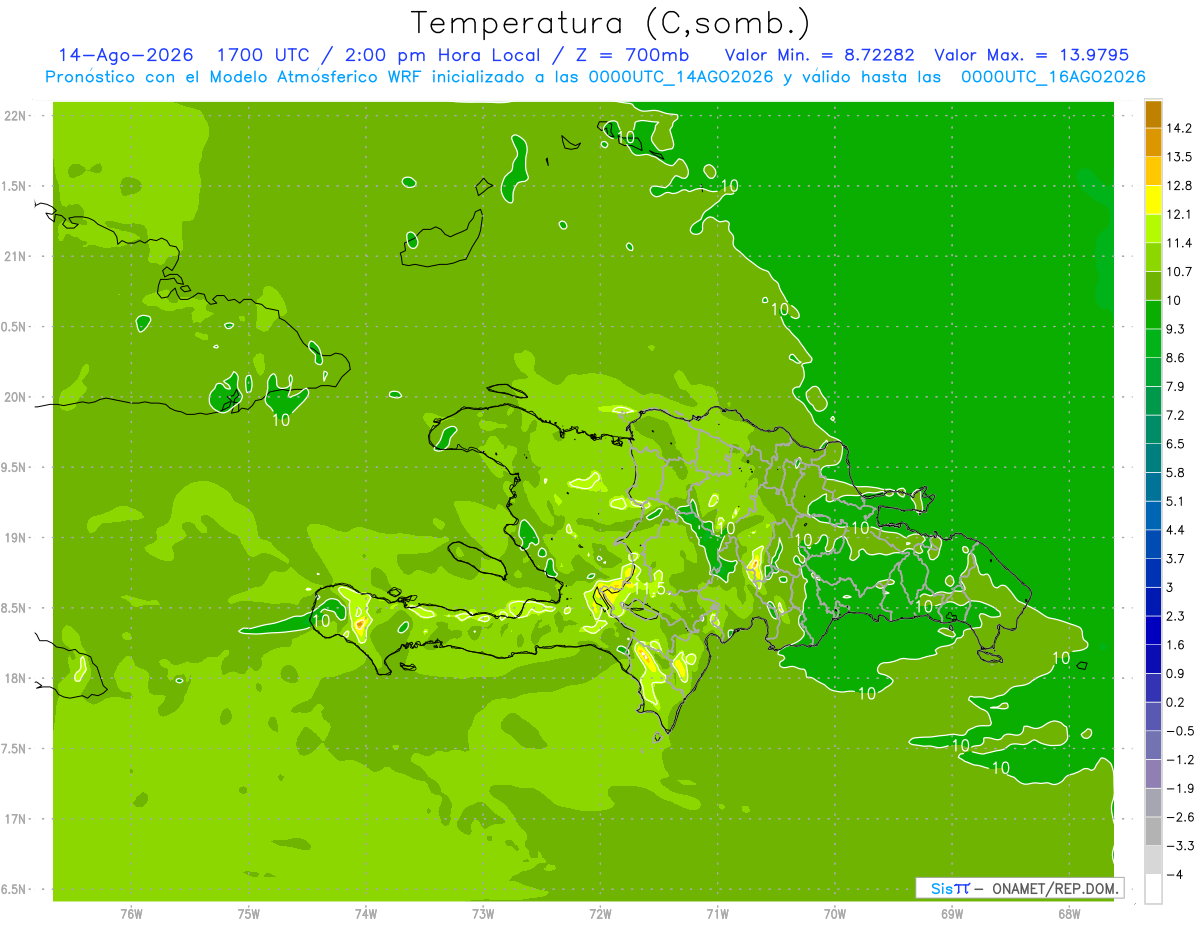Click '9.3' on the color scale
Image resolution: width=1200 pixels, height=927 pixels.
point(1176,329)
